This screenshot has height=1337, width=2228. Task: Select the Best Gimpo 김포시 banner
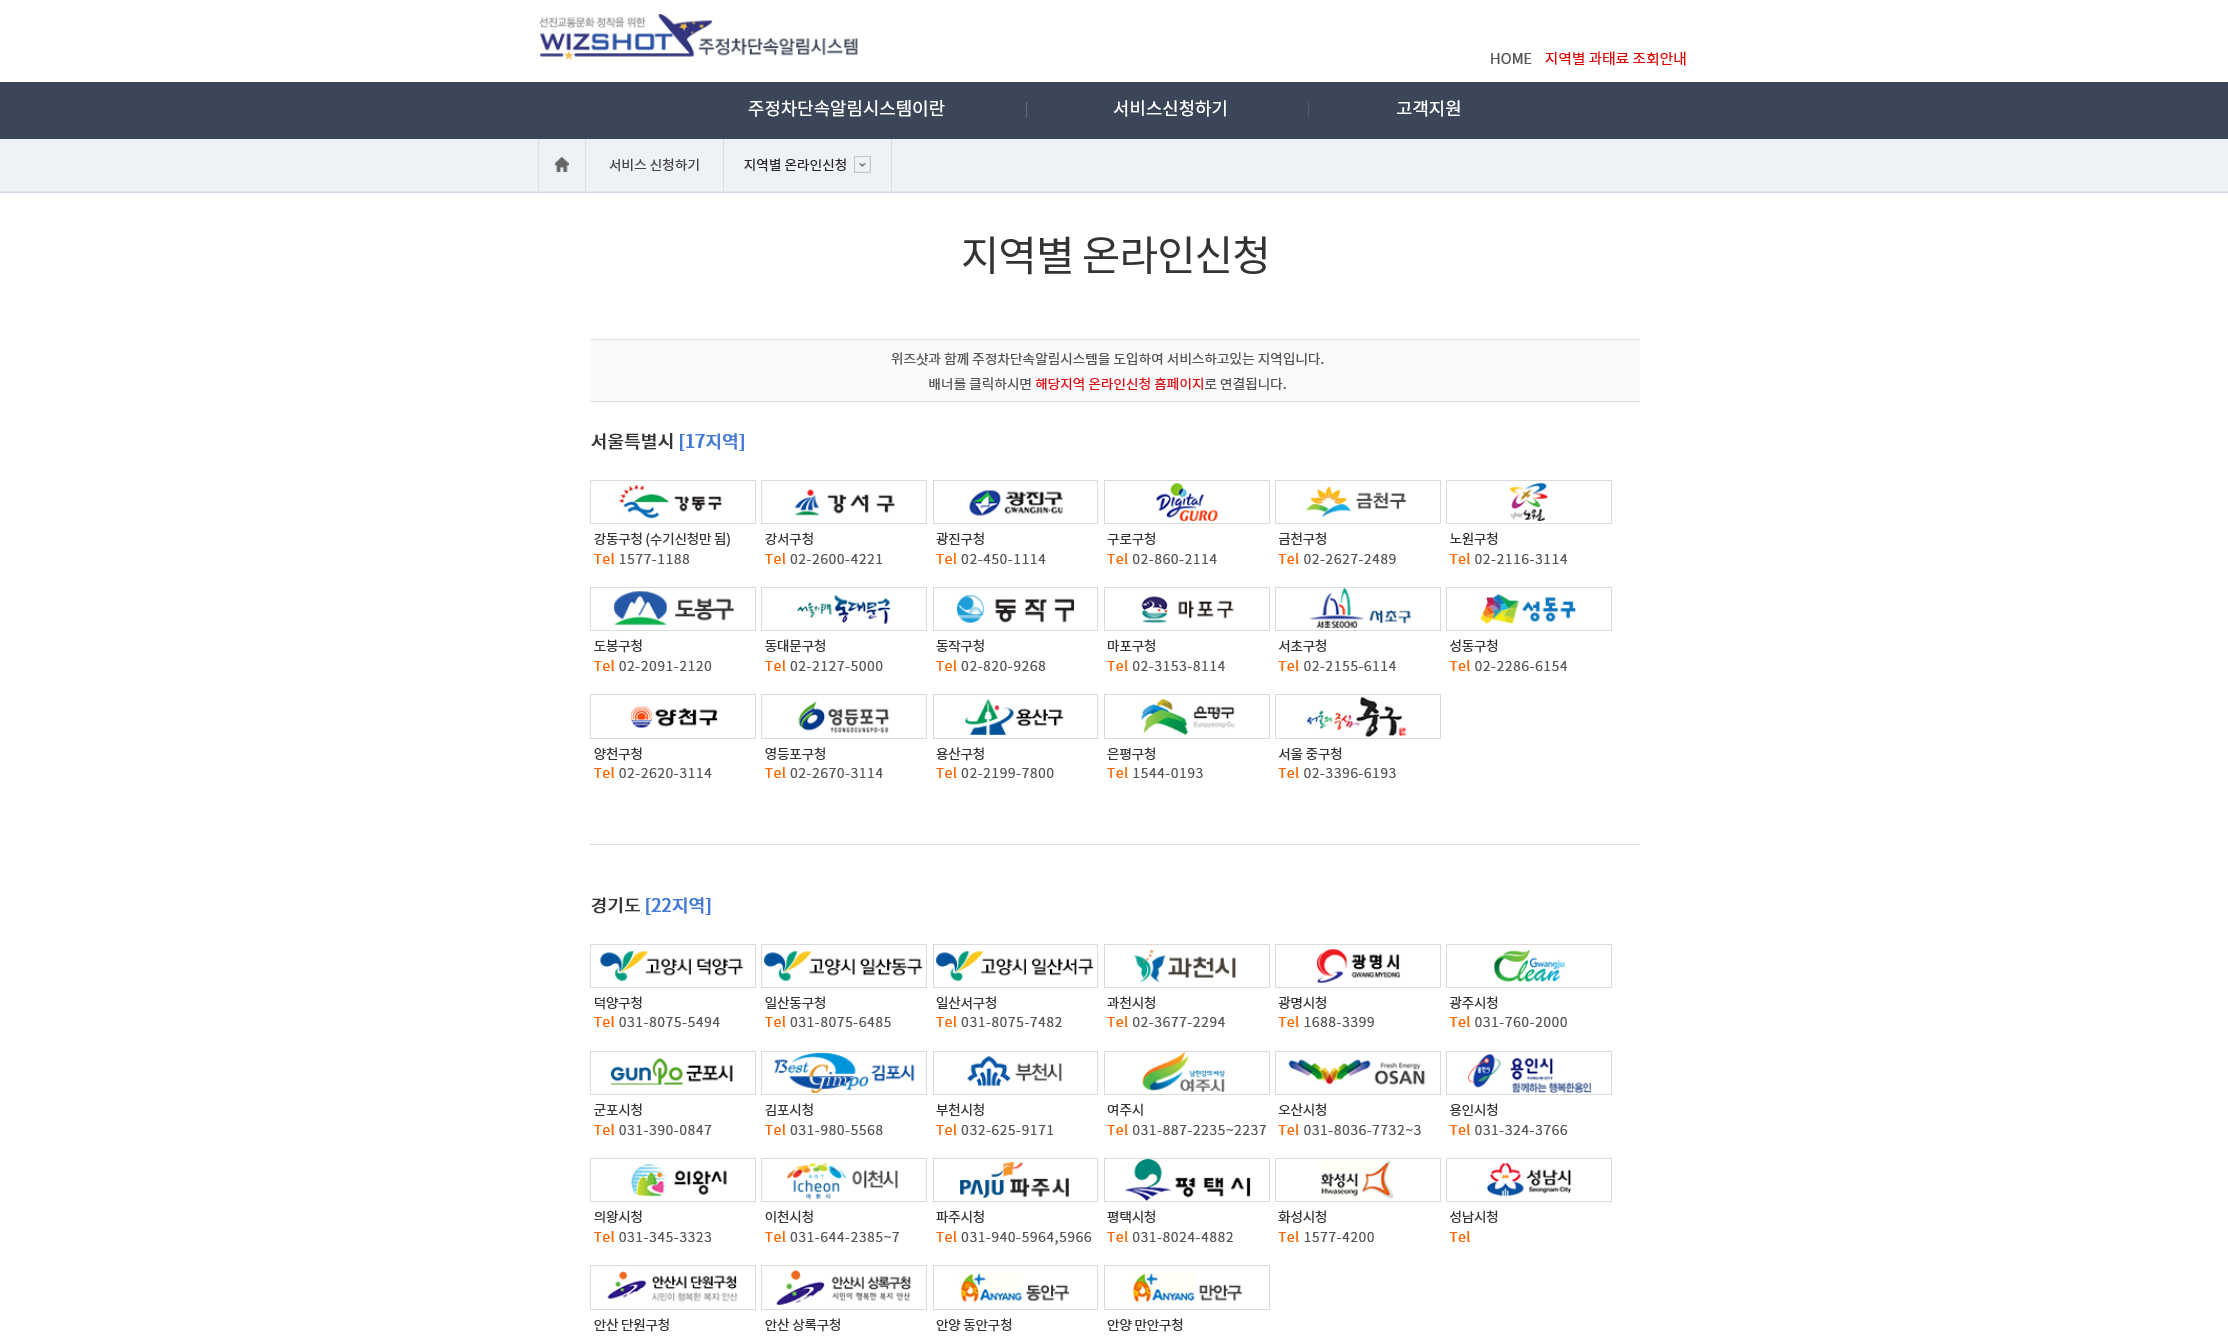coord(843,1073)
